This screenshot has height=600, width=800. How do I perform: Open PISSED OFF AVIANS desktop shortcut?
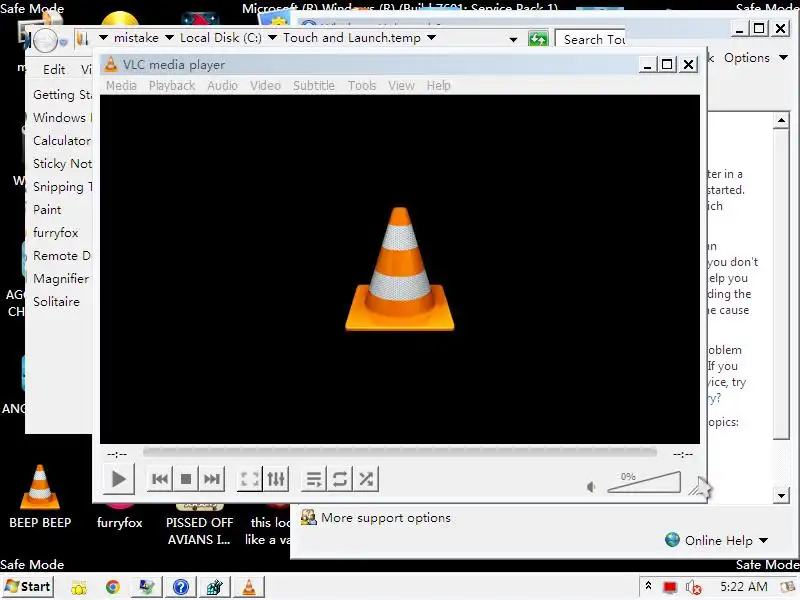tap(199, 526)
